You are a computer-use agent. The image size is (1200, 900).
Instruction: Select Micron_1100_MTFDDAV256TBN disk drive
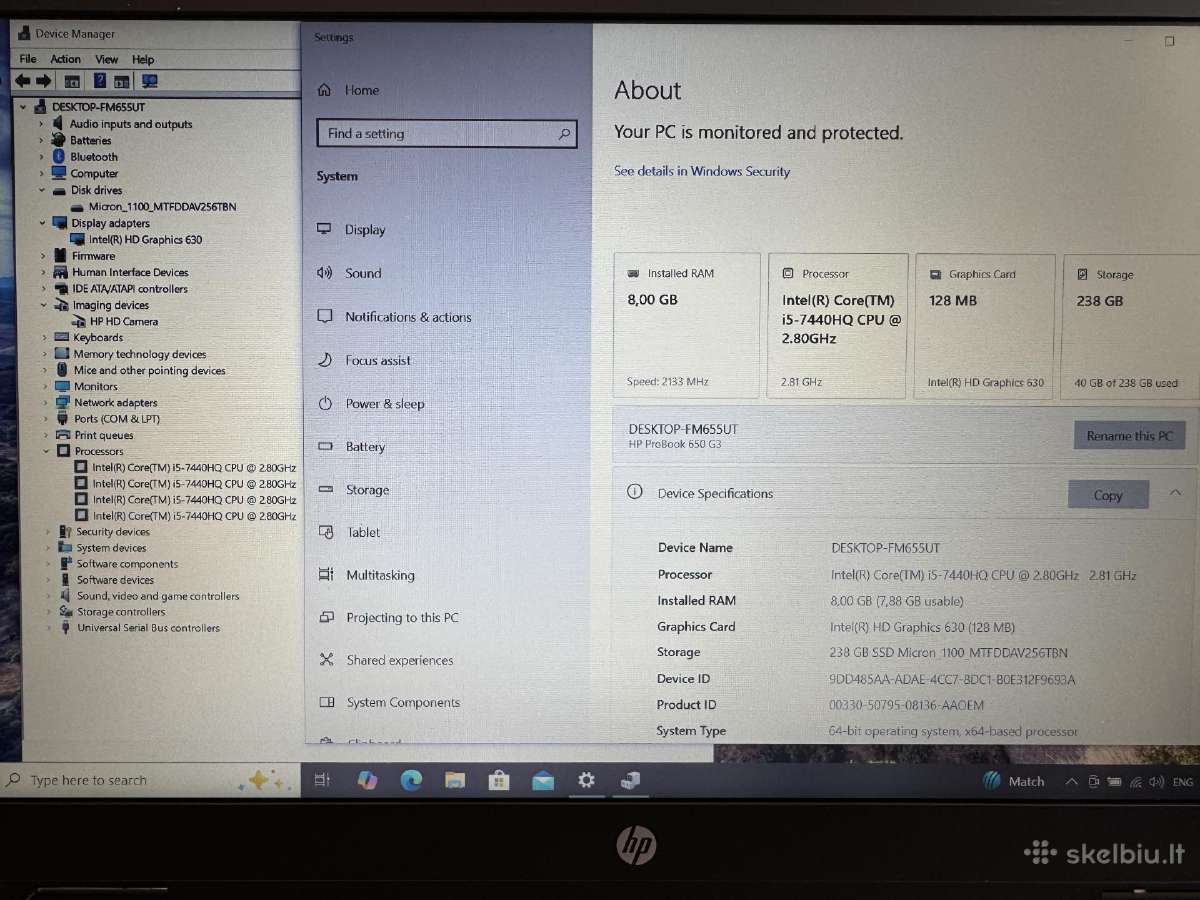[x=163, y=207]
